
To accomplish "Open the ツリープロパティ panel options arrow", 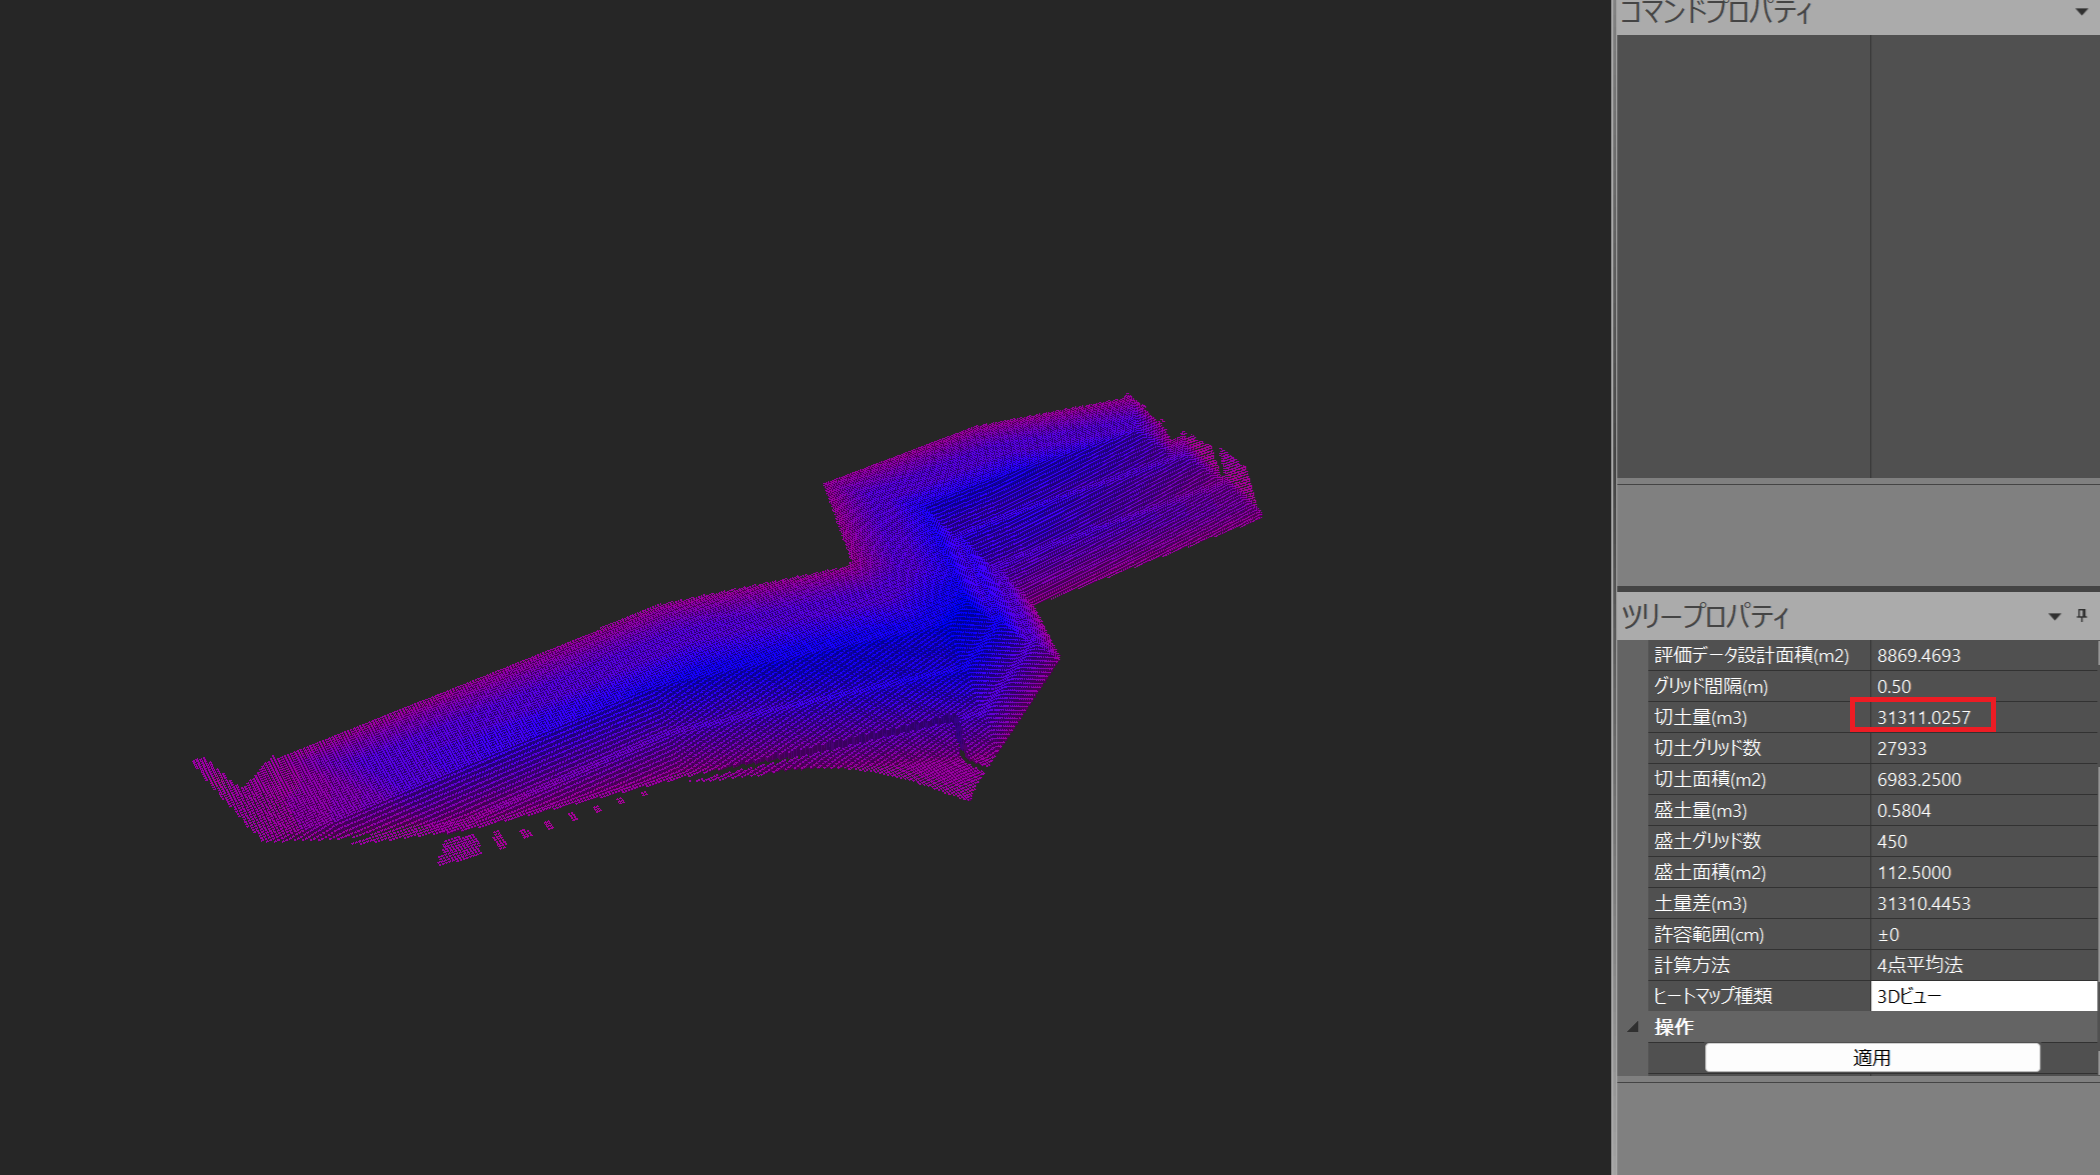I will click(x=2054, y=616).
